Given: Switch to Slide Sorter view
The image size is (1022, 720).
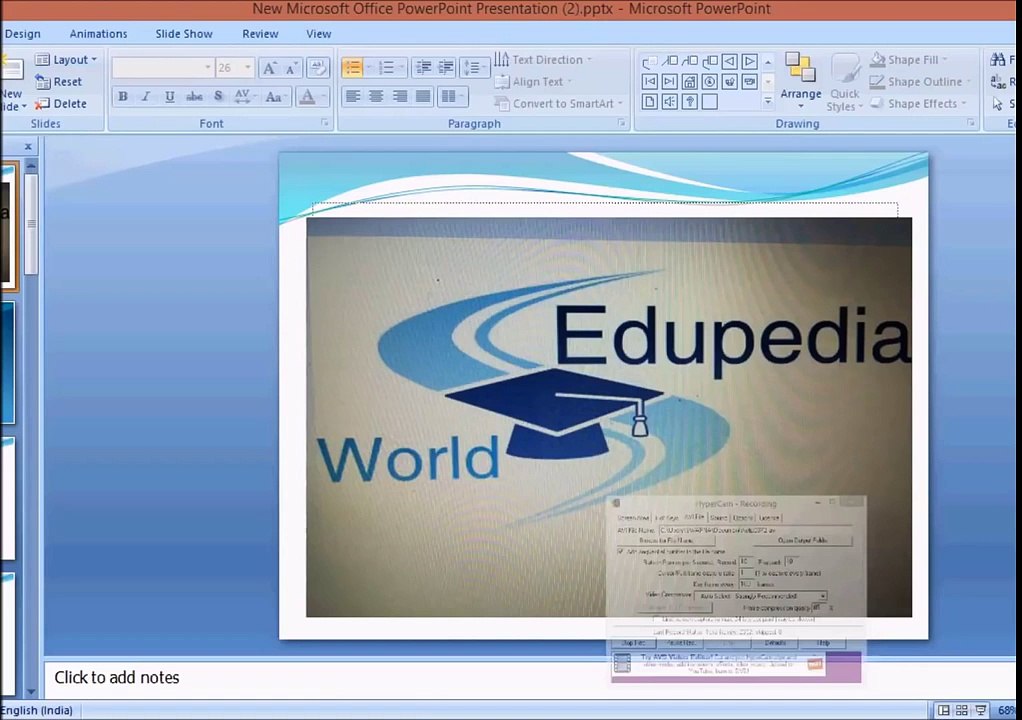Looking at the screenshot, I should tap(961, 710).
